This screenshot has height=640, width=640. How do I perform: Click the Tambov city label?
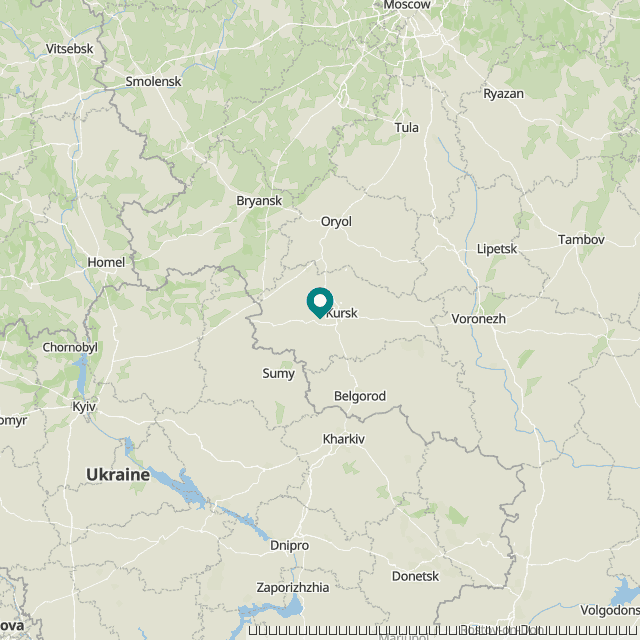tap(581, 240)
